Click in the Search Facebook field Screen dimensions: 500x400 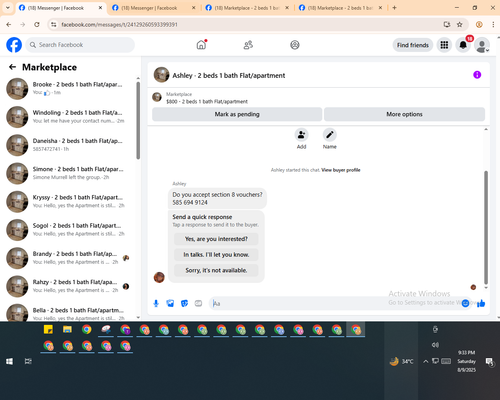(x=80, y=45)
